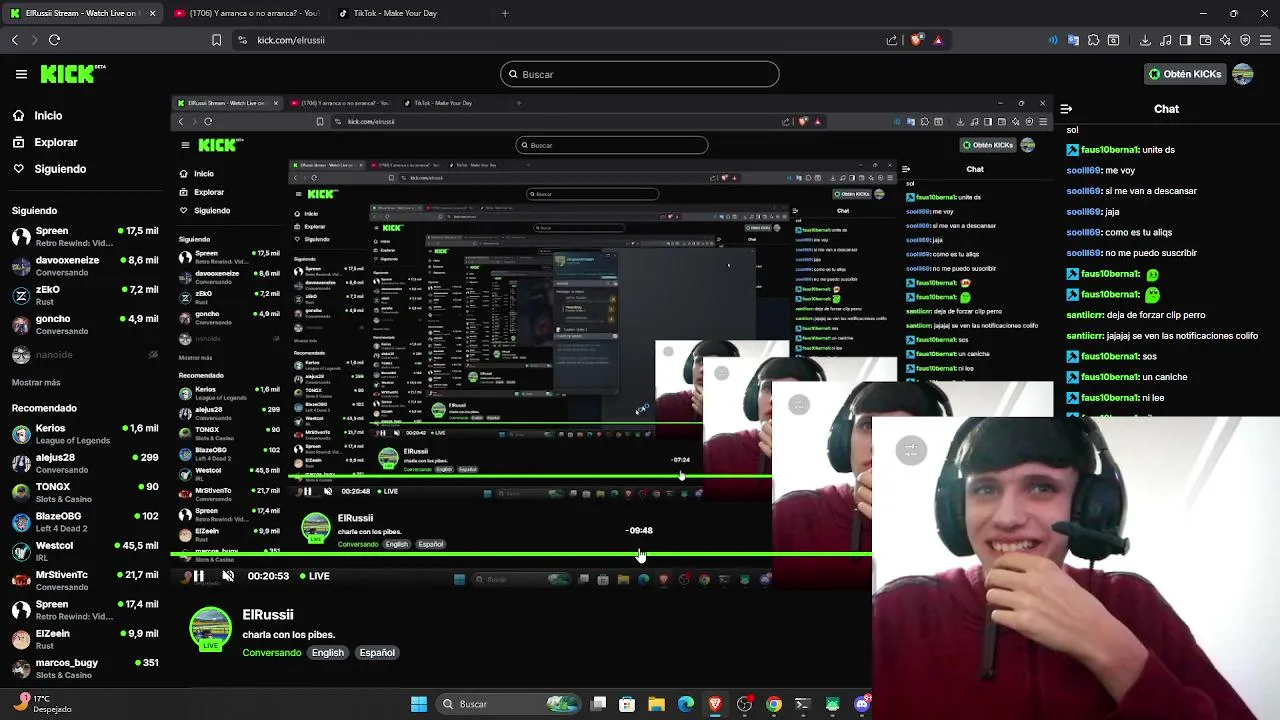Screen dimensions: 1280x720
Task: Seek on the green stream progress bar
Action: coord(520,554)
